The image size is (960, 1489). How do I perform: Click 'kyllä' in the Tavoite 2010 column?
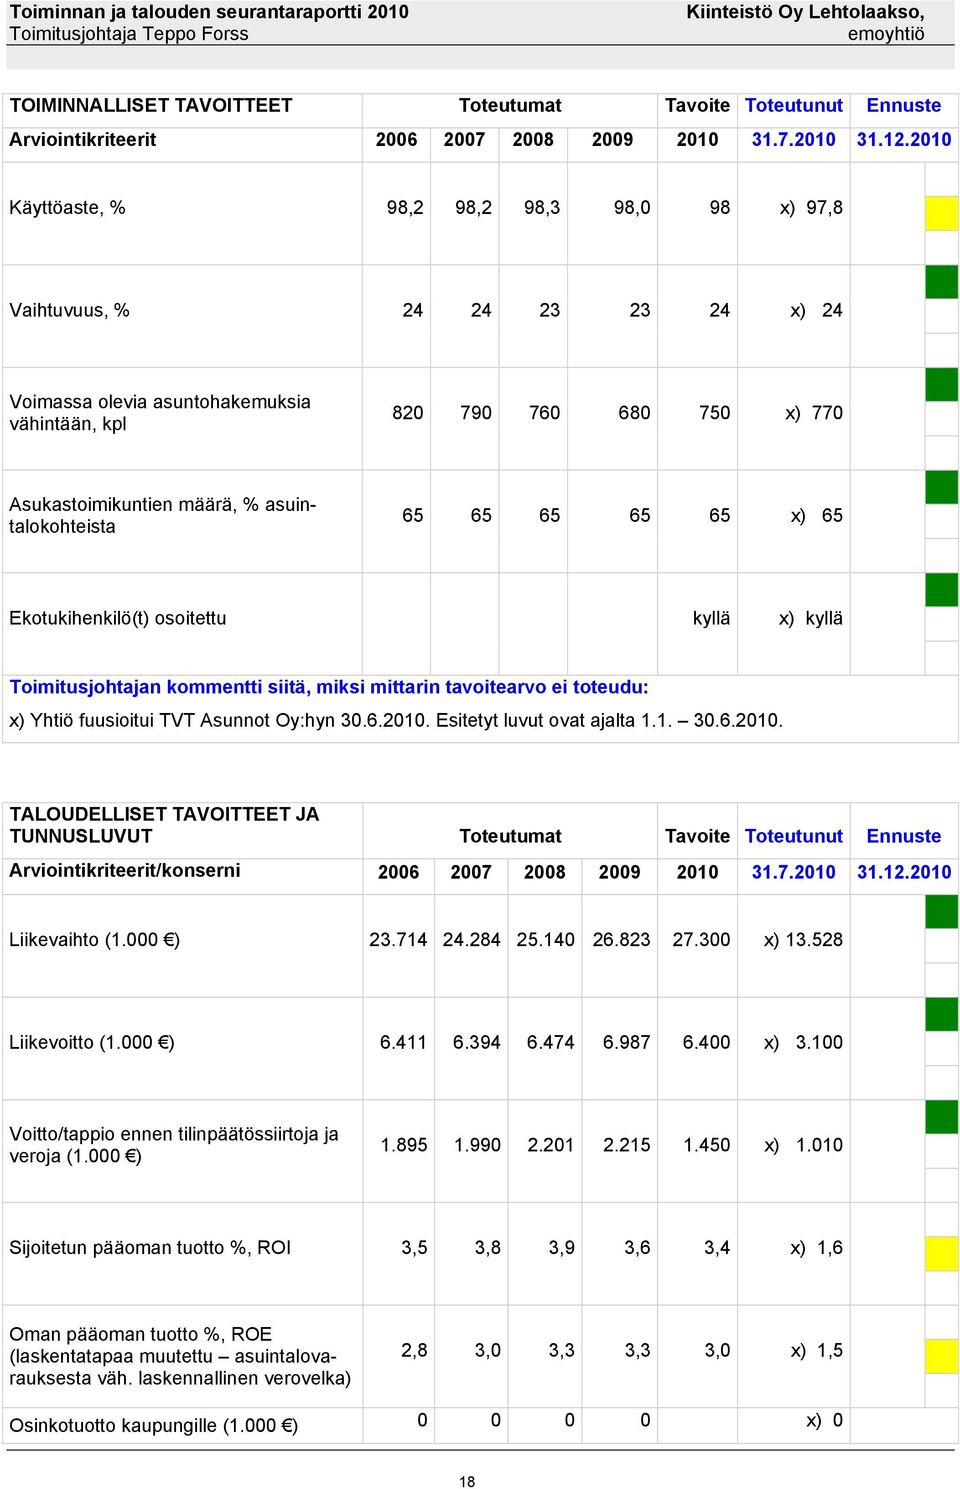(x=711, y=618)
